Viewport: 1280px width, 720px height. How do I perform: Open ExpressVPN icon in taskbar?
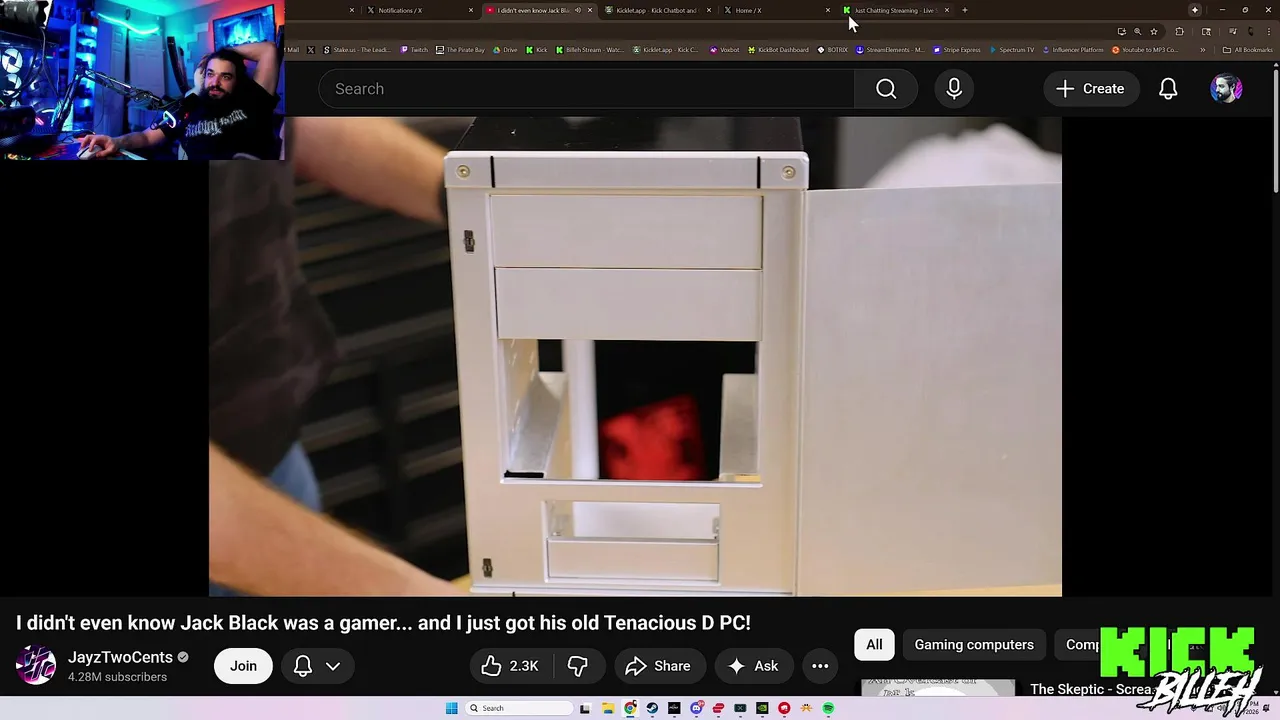[x=718, y=708]
